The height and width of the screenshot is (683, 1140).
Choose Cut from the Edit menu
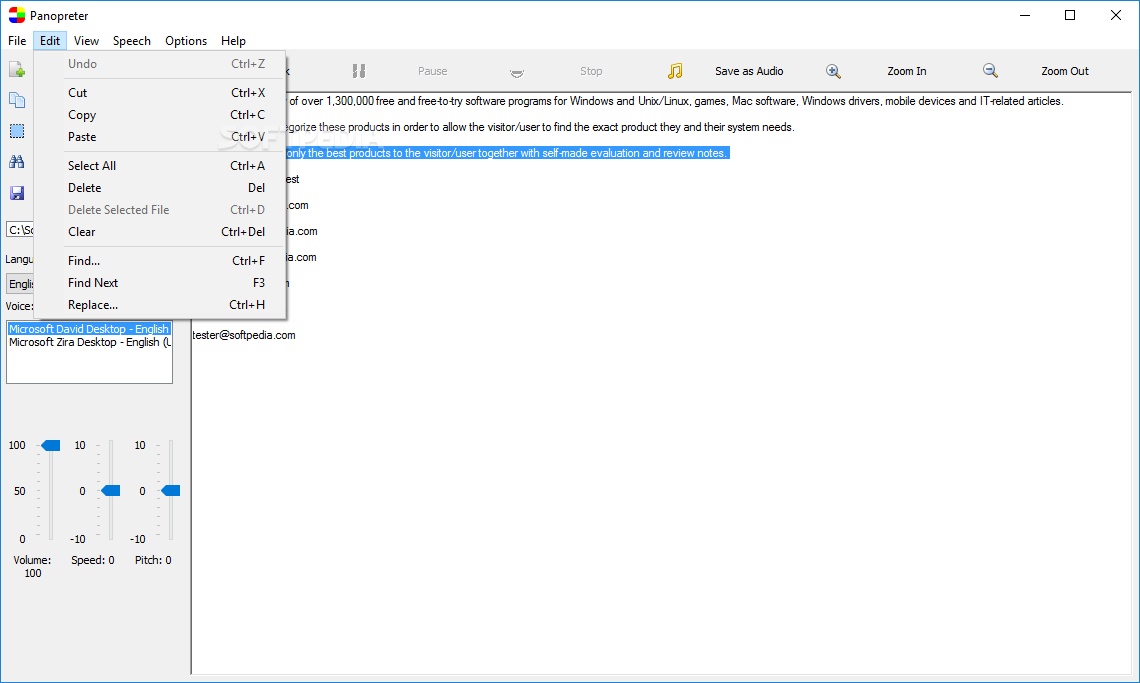(160, 92)
